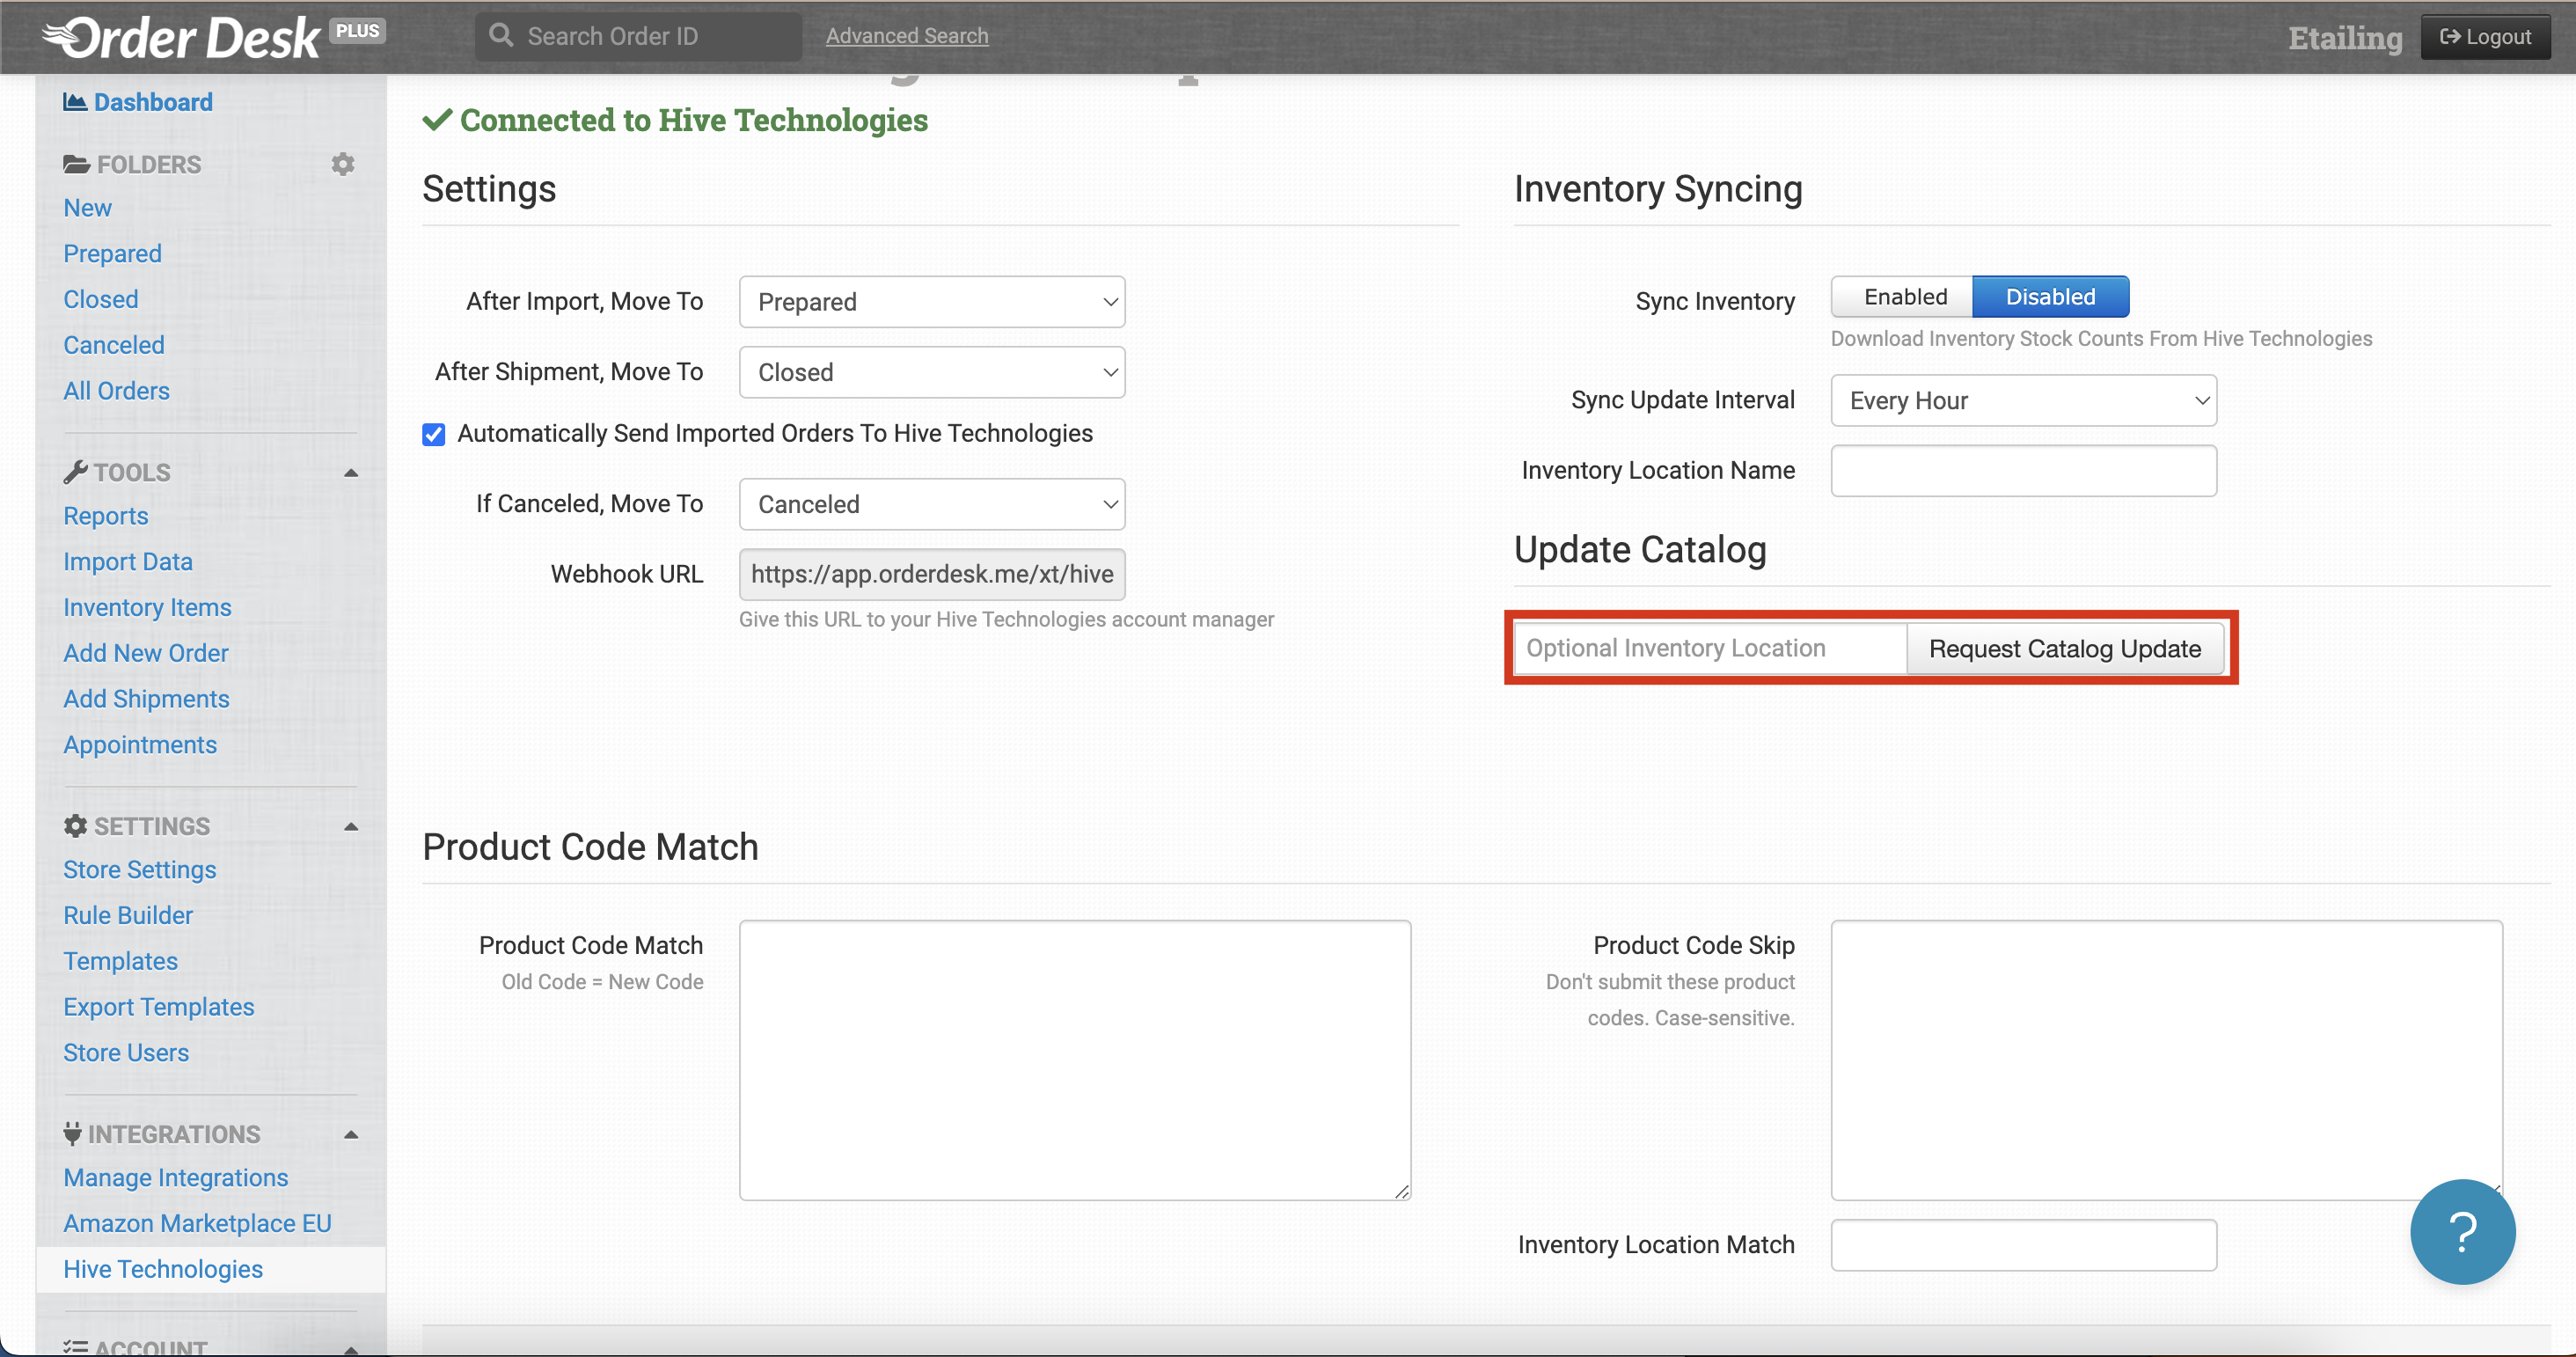The height and width of the screenshot is (1357, 2576).
Task: Click the blue help question mark icon
Action: (x=2462, y=1231)
